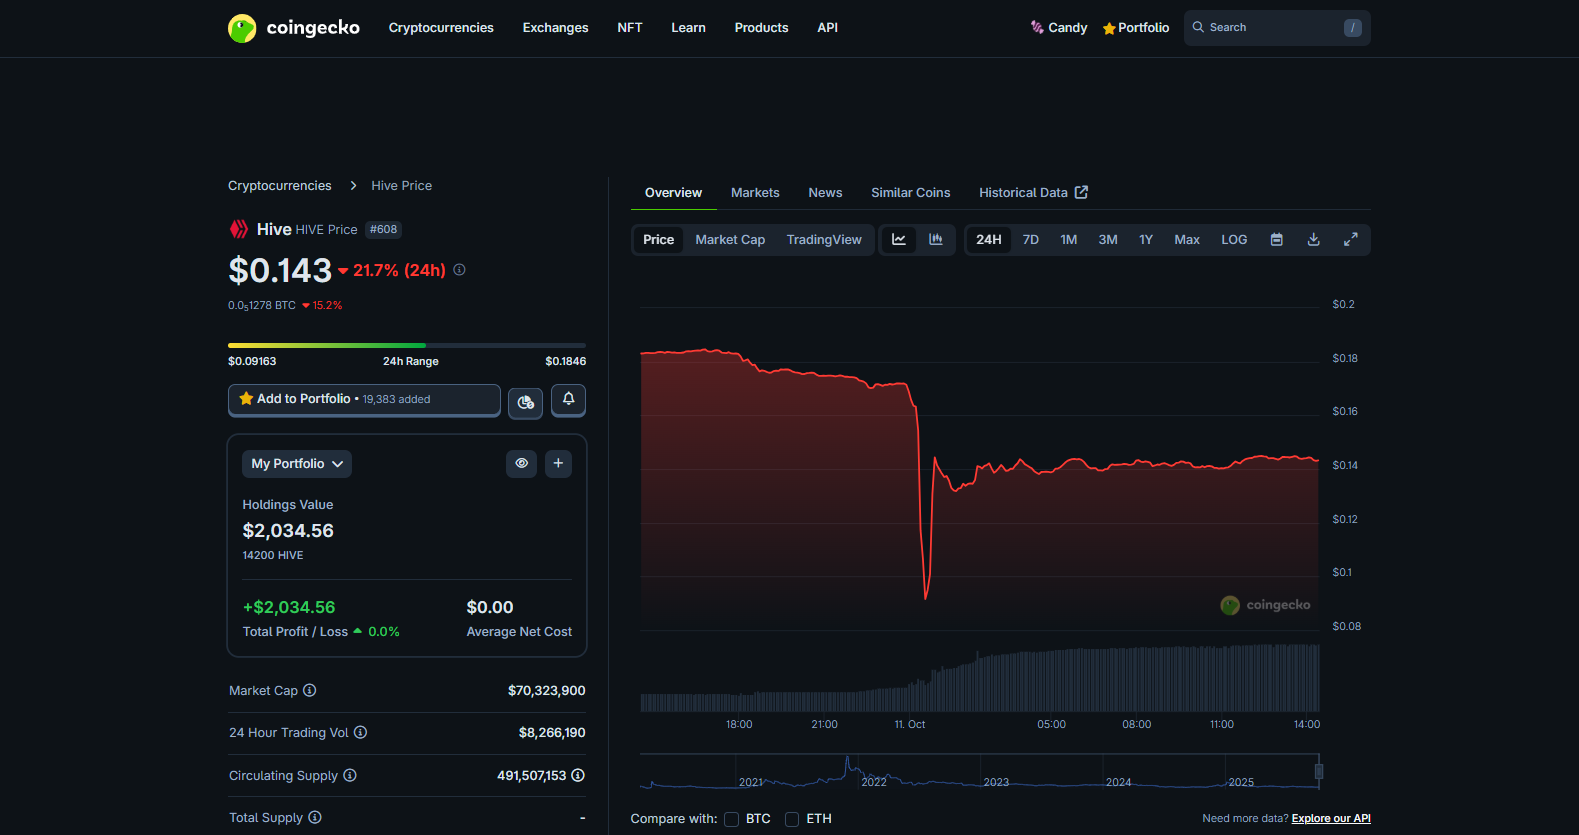Click the Add to Portfolio button
This screenshot has width=1579, height=835.
[364, 399]
